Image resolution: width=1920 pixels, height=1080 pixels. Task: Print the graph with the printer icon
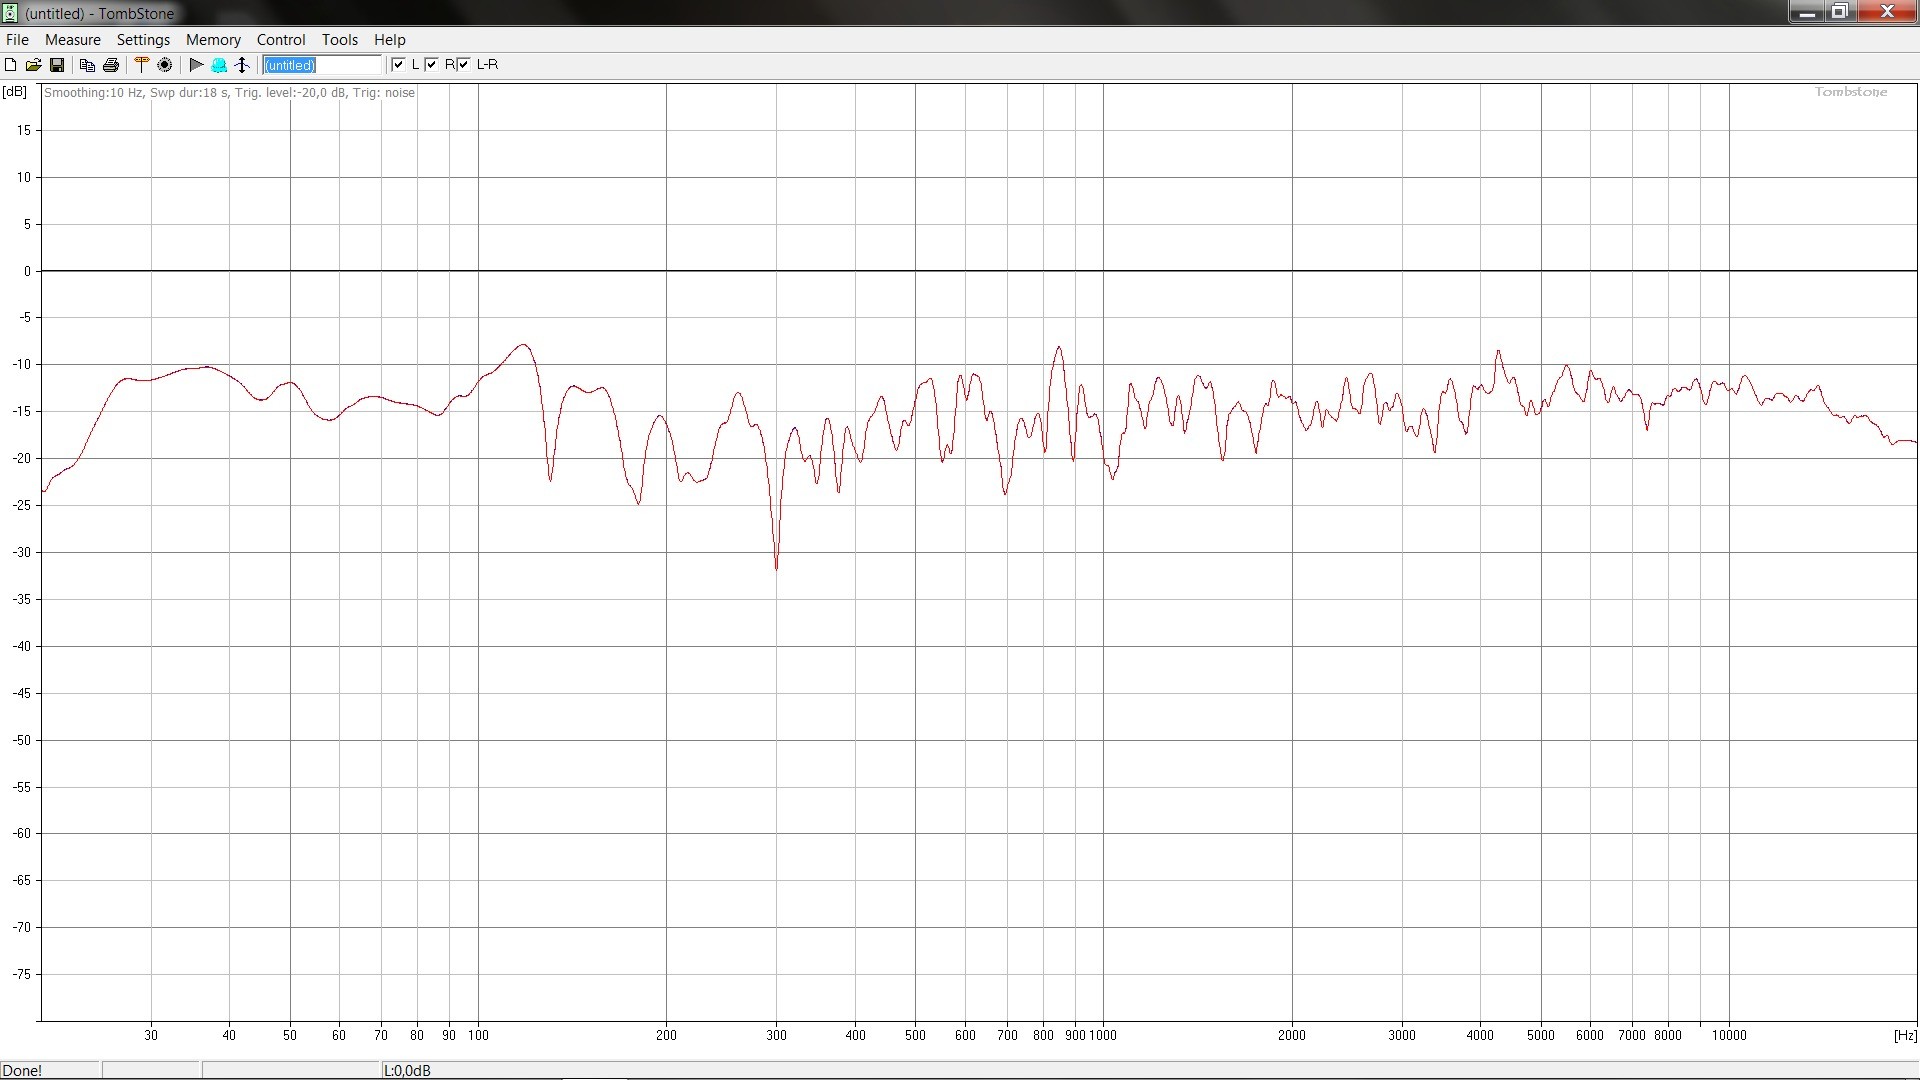coord(111,65)
